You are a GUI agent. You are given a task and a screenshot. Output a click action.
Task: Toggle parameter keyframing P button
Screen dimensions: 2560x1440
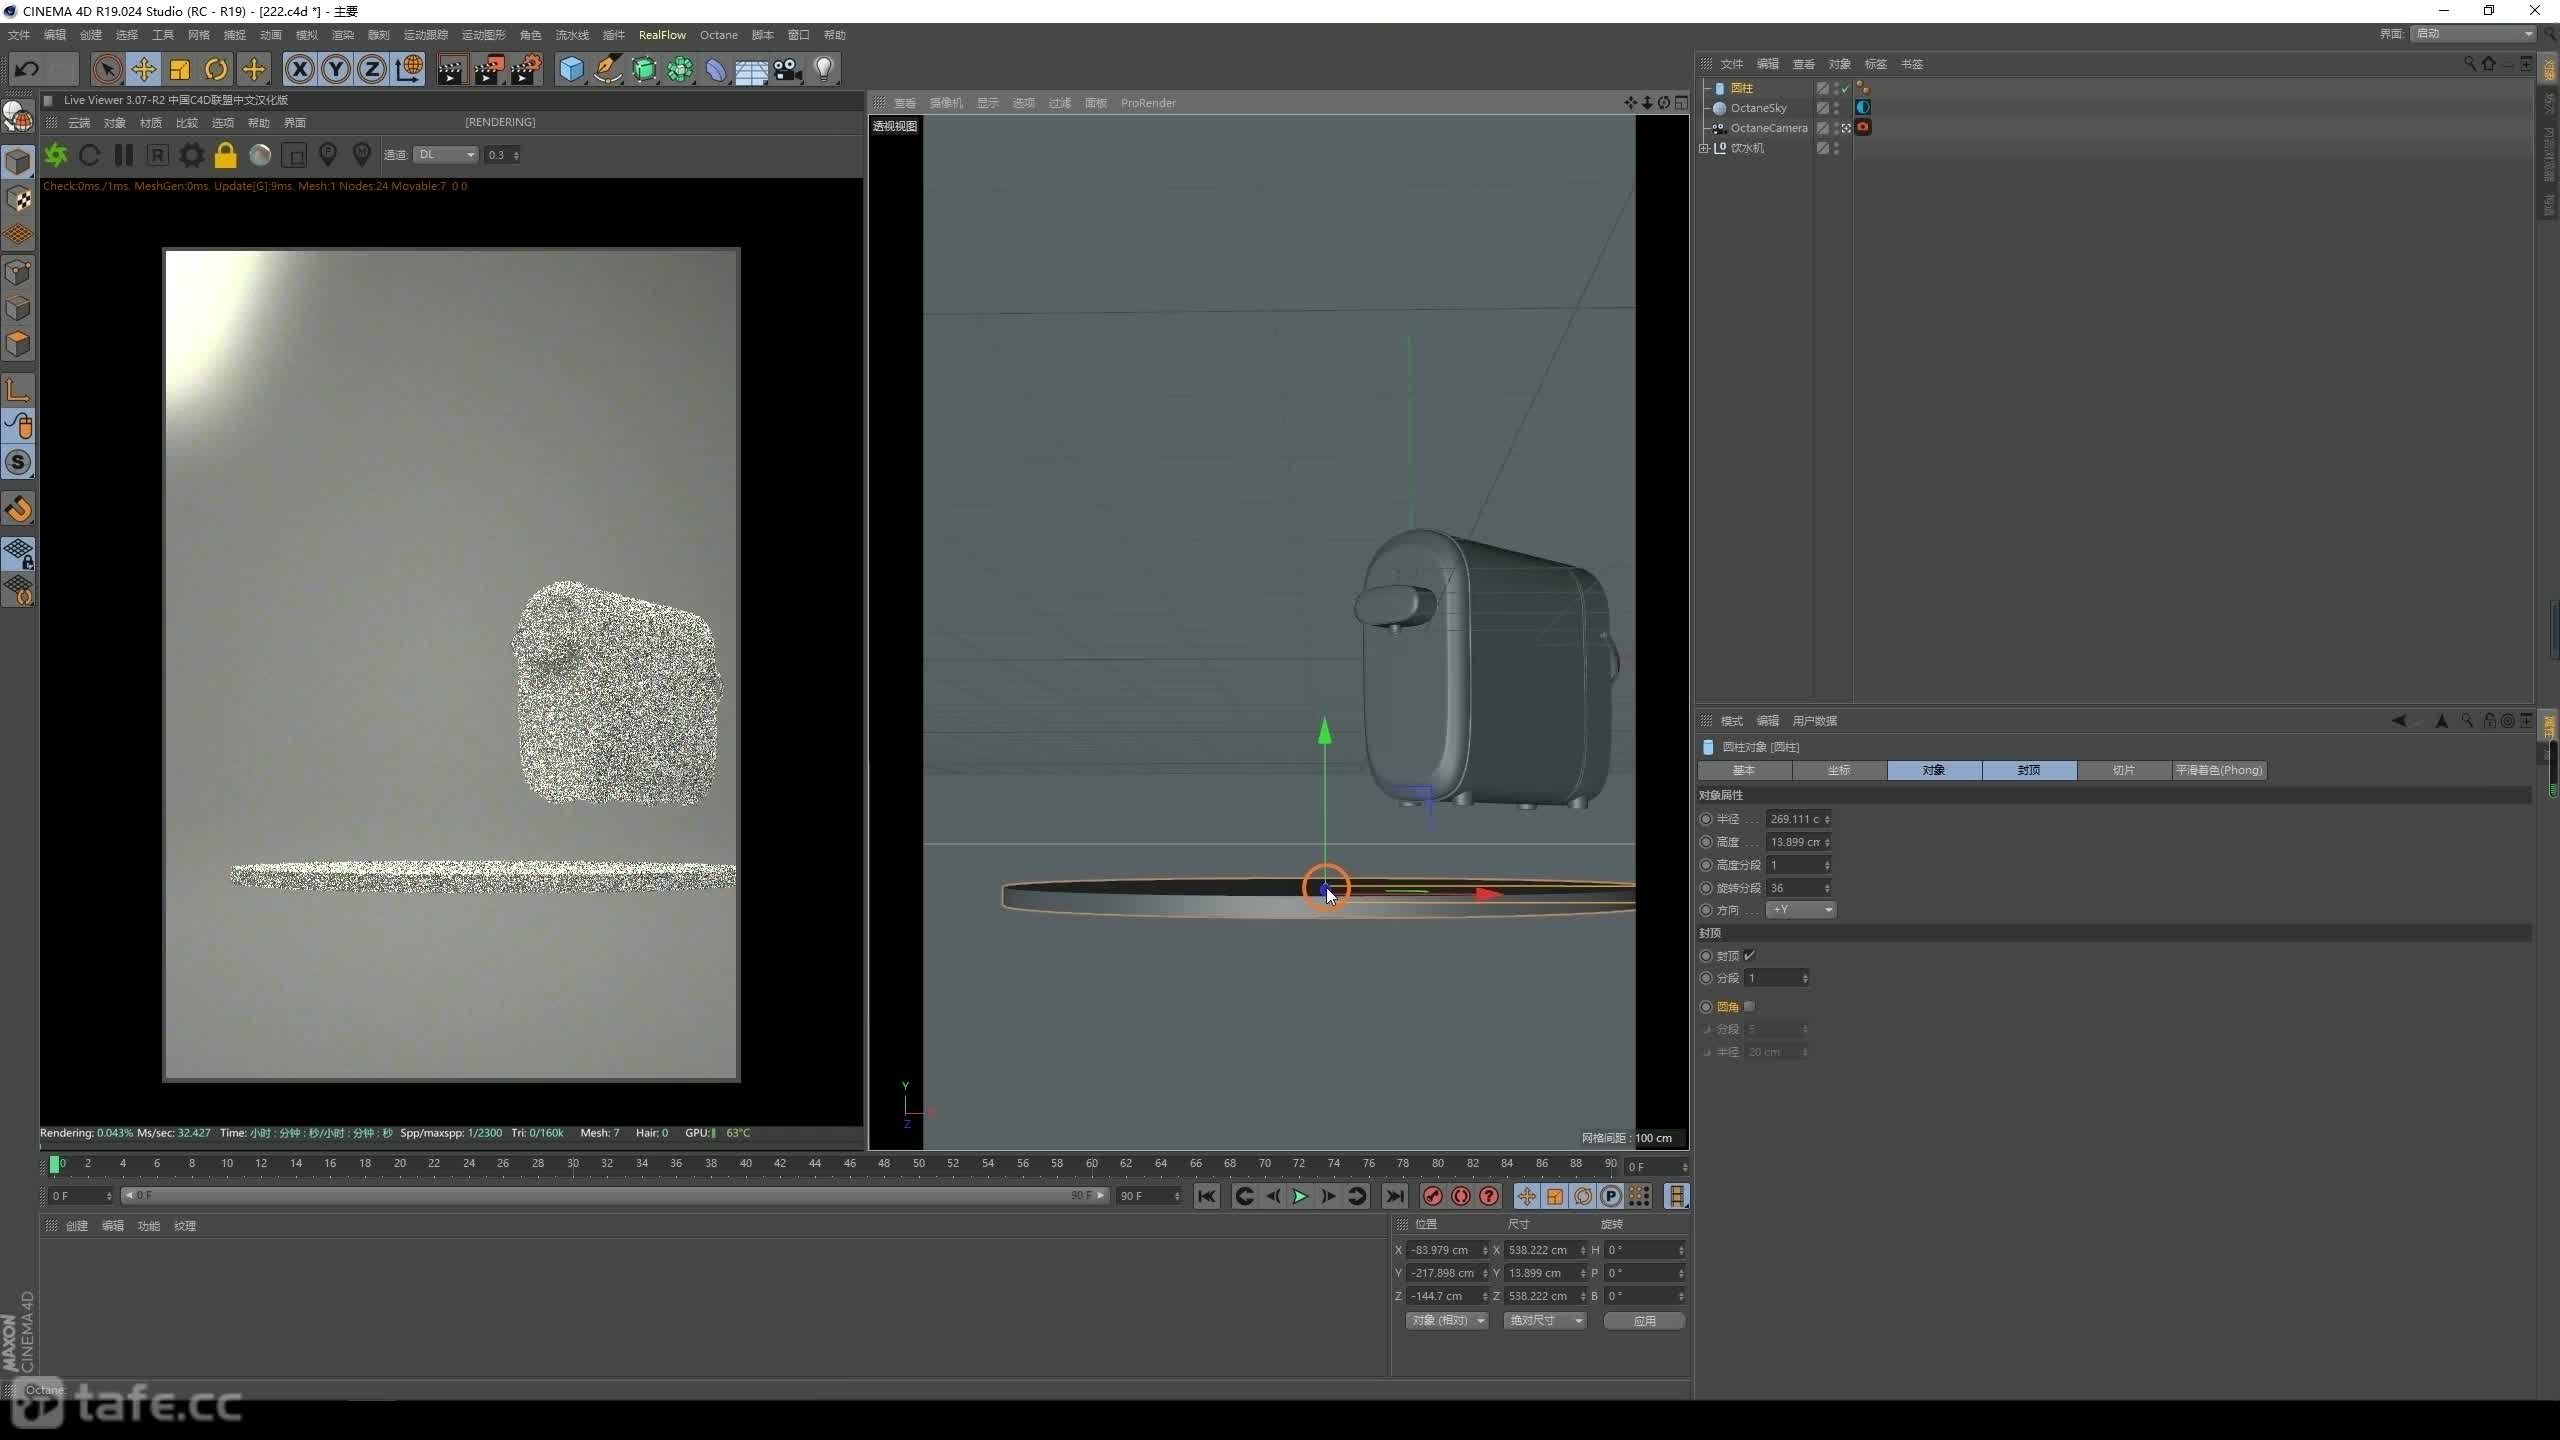pos(1611,1196)
